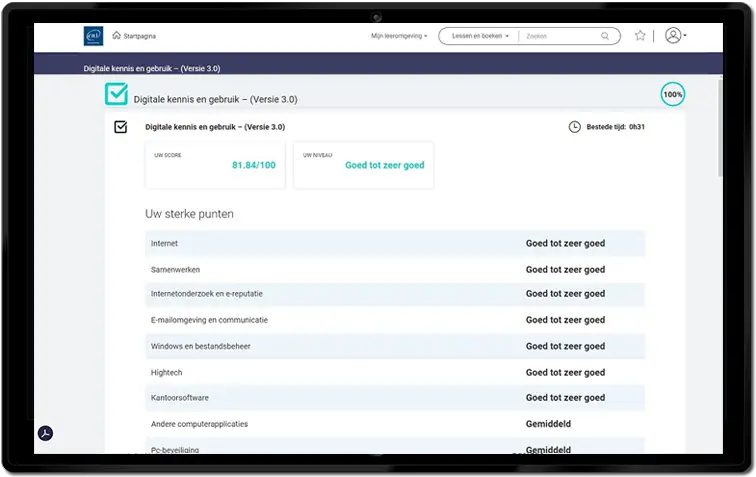Click into the Zoeken search field

pos(560,36)
